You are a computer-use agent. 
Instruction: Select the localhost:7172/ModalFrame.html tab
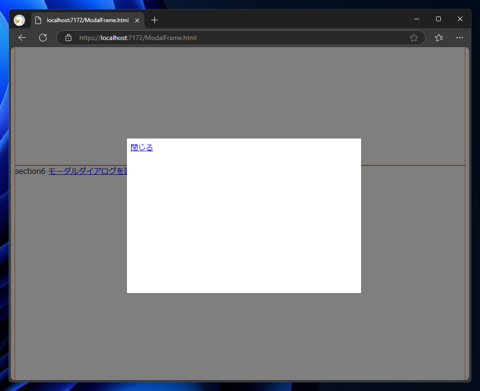click(x=88, y=20)
